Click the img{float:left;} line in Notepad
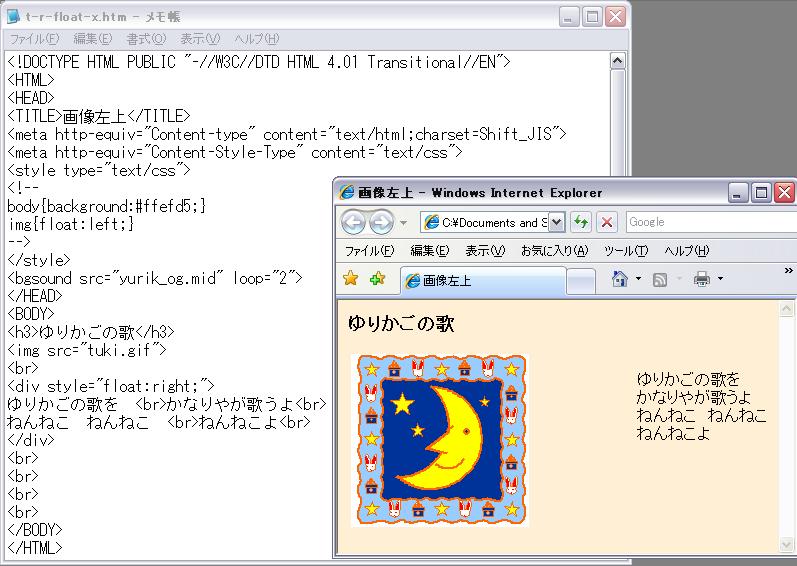Viewport: 797px width, 566px height. pos(71,224)
